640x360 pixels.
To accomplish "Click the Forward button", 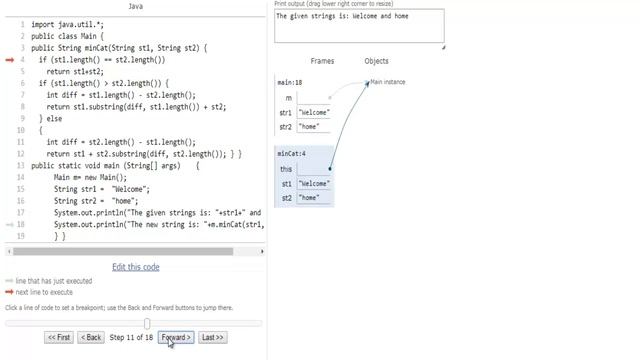I will (176, 337).
